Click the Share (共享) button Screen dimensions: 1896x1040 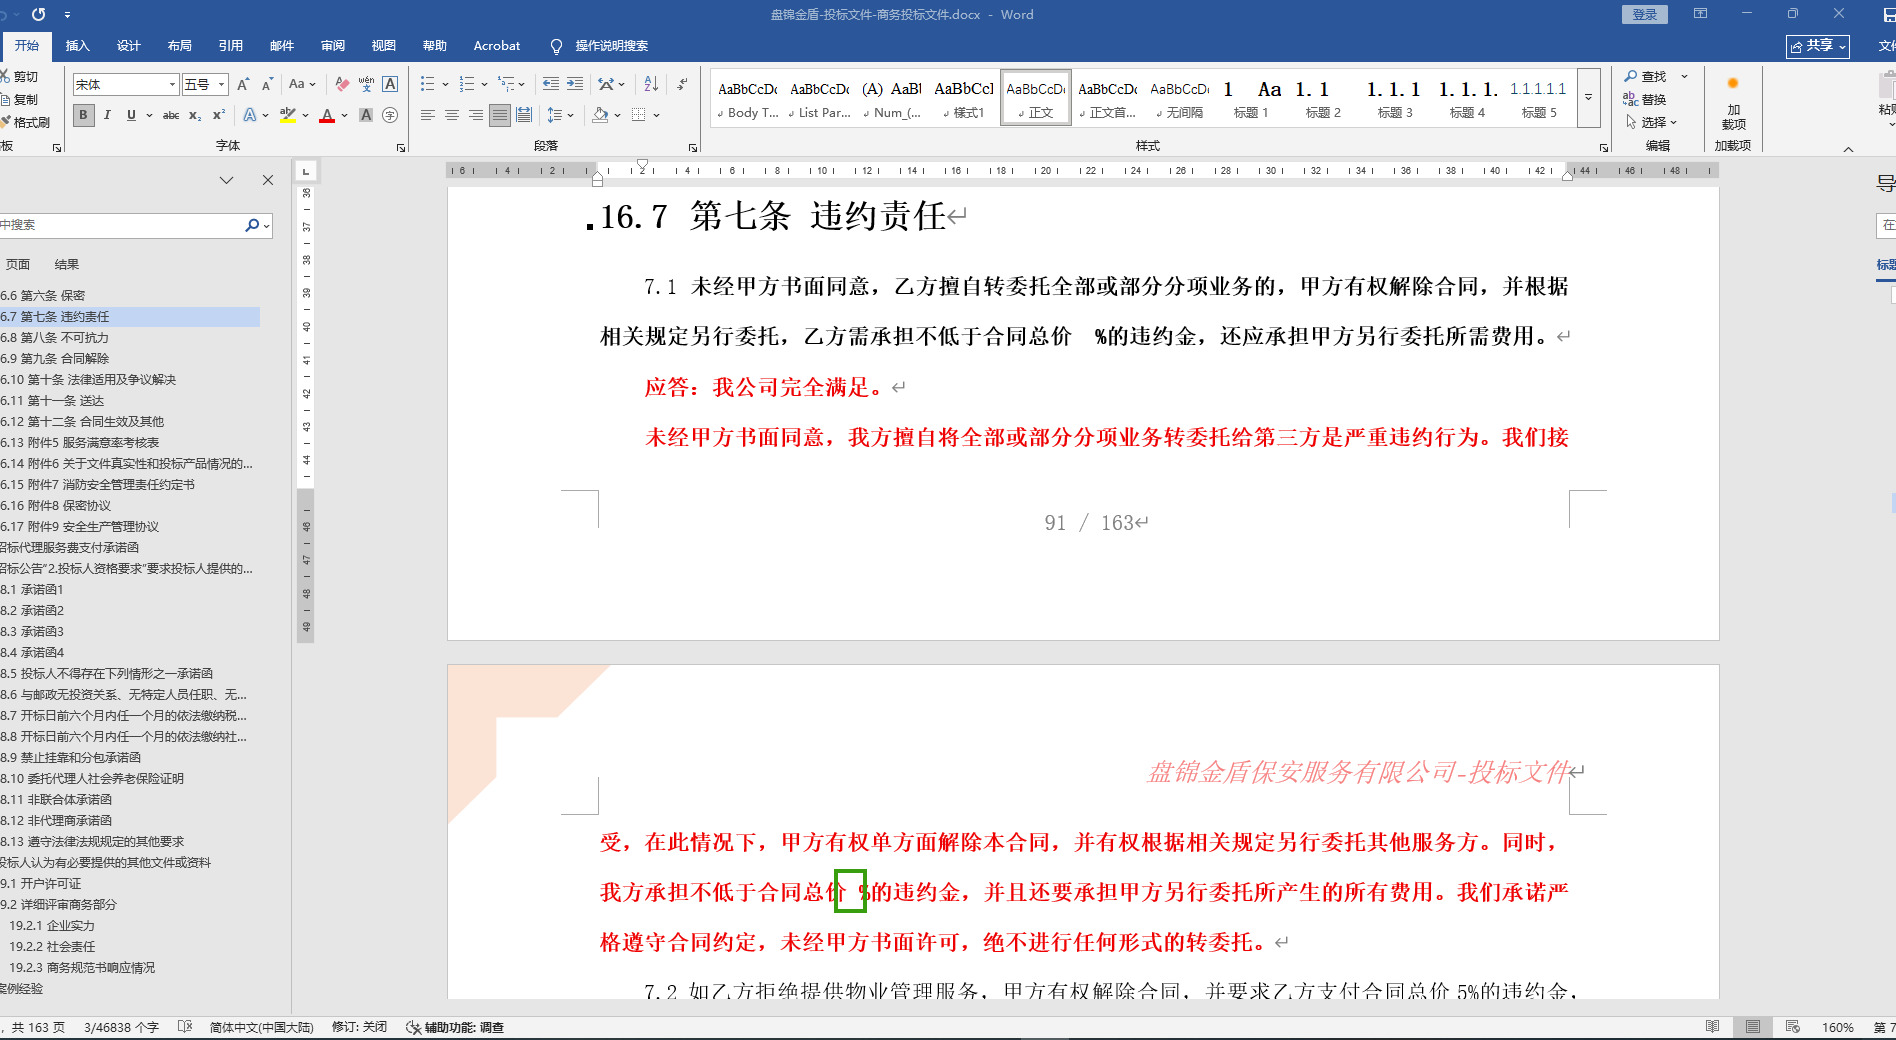click(1818, 46)
